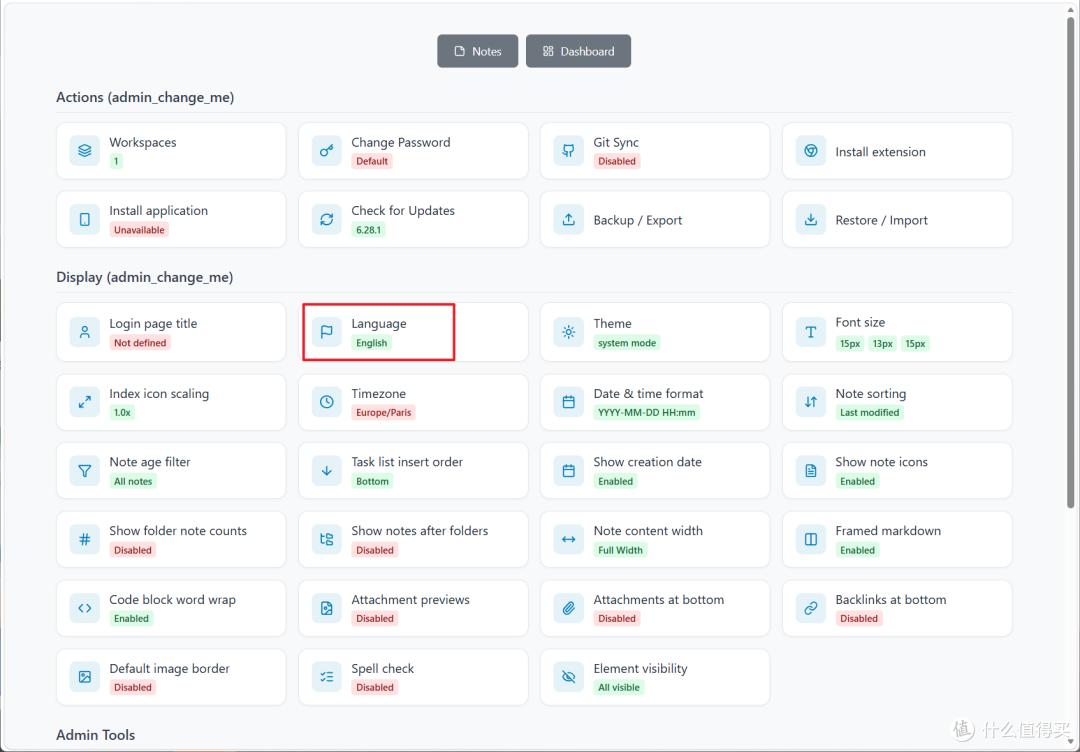Open the Backup / Export card

tap(655, 220)
